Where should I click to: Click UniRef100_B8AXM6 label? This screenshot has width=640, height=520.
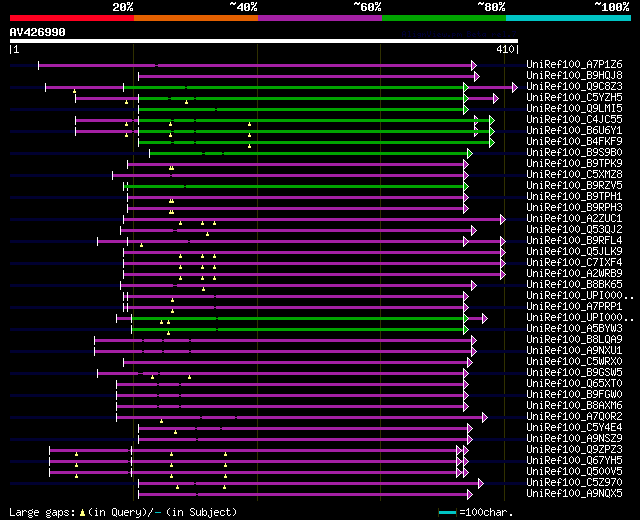574,406
